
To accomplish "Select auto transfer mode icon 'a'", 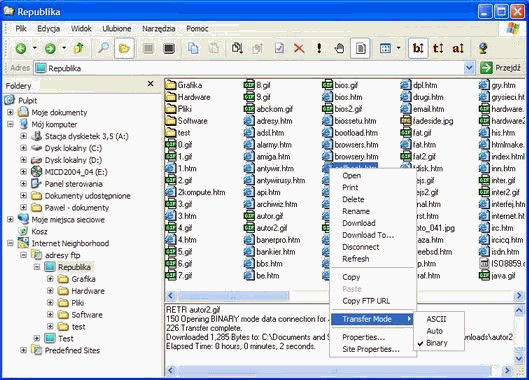I will (458, 48).
